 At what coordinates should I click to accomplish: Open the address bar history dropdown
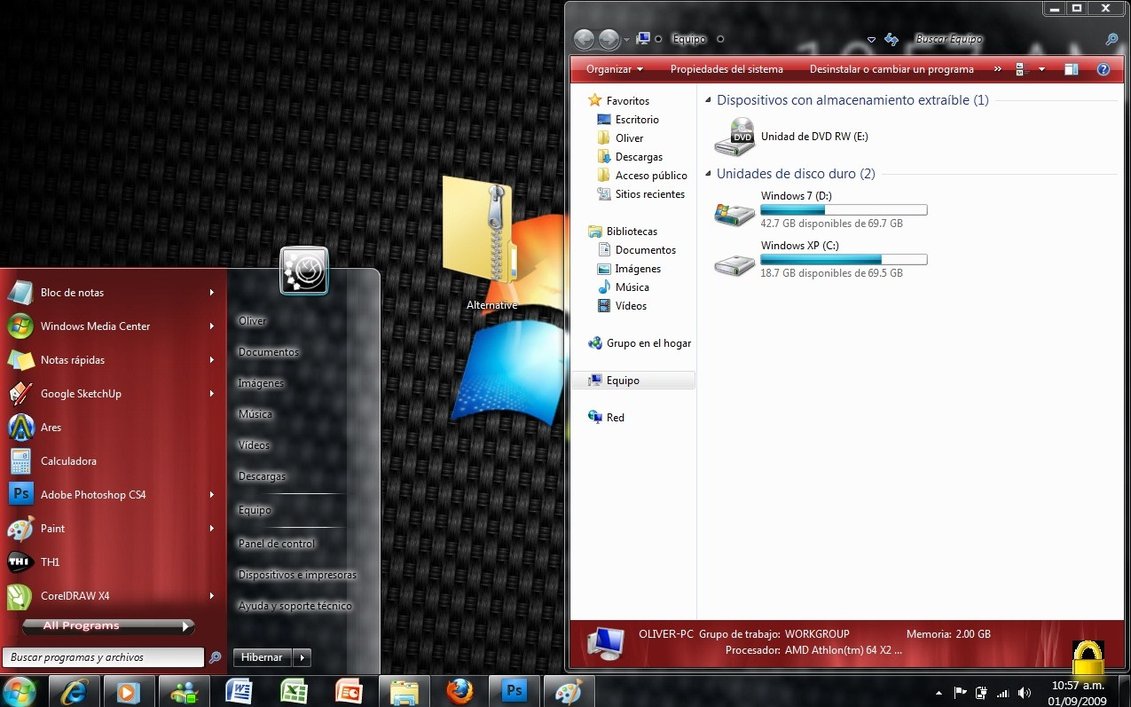[x=871, y=40]
